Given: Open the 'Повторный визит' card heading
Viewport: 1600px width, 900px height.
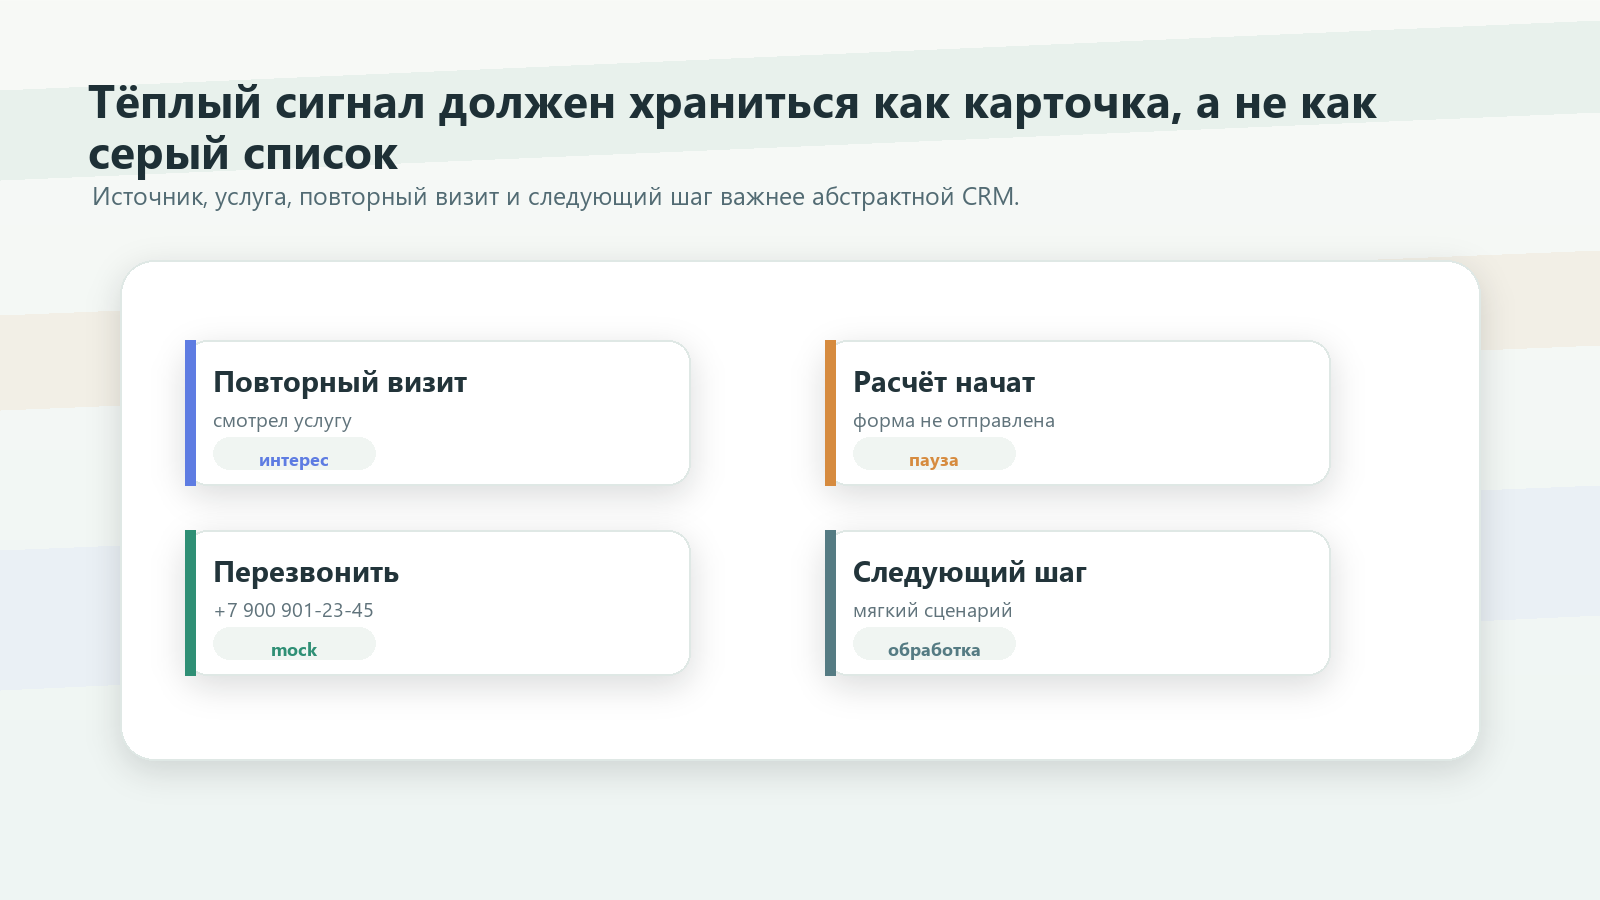Looking at the screenshot, I should tap(340, 383).
